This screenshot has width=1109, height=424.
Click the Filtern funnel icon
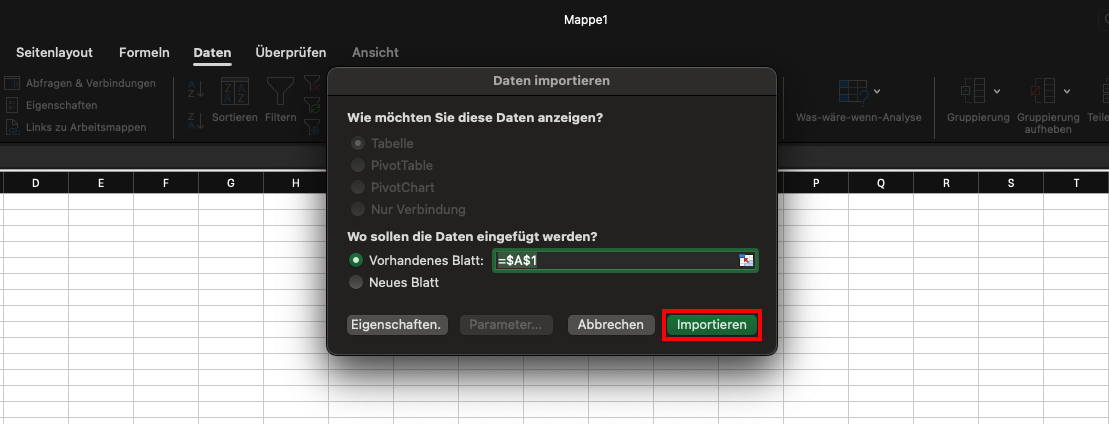click(x=280, y=93)
